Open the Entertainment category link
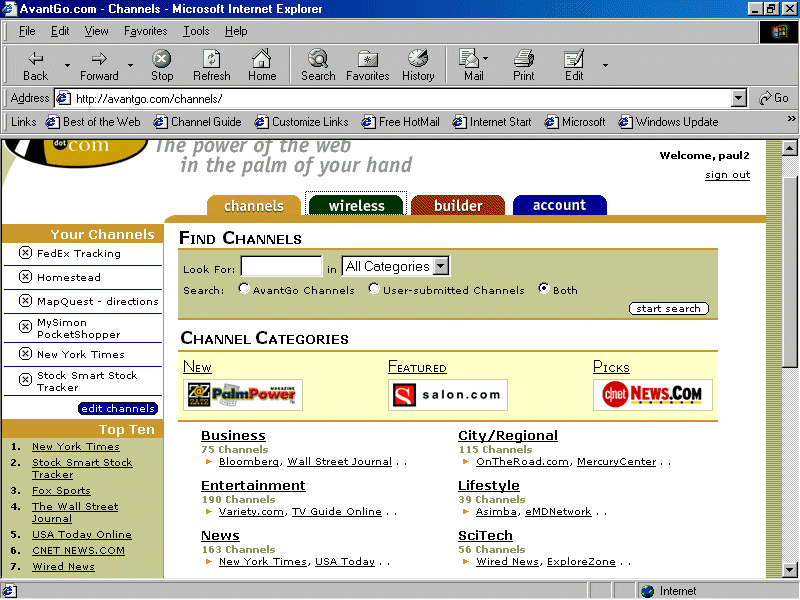The image size is (800, 600). [253, 485]
